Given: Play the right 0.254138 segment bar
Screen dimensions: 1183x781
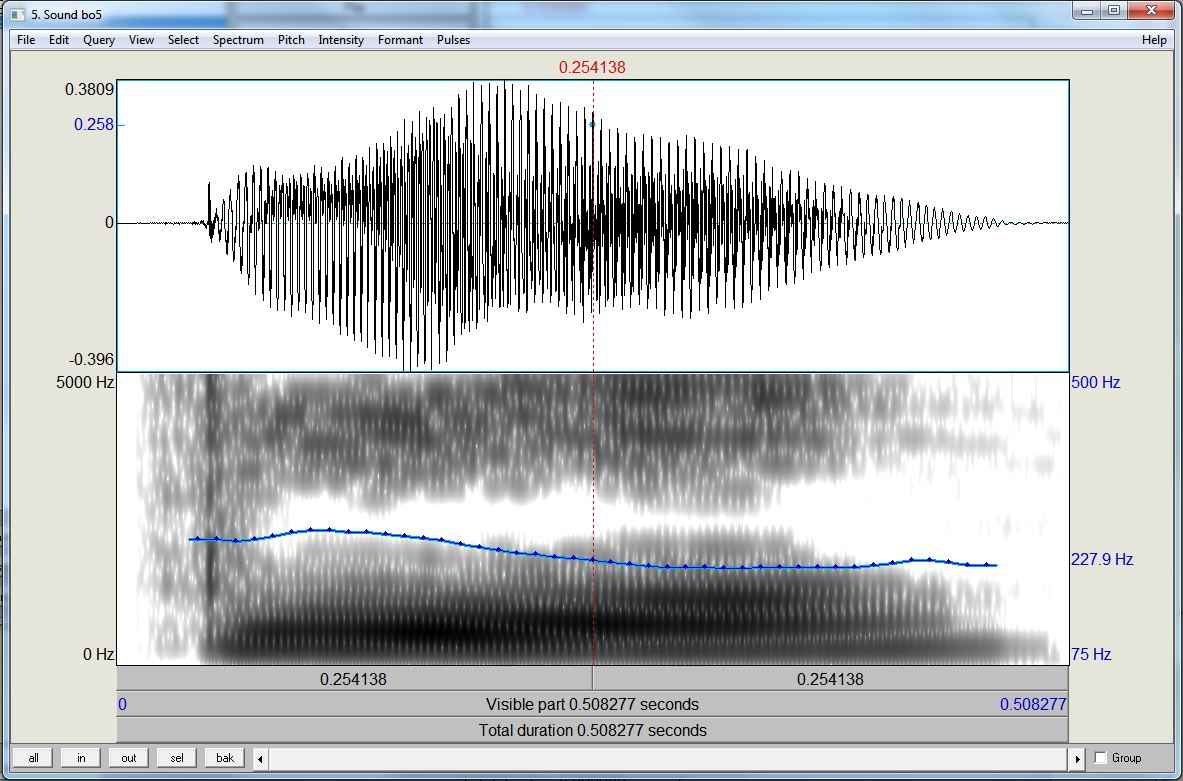Looking at the screenshot, I should pos(831,678).
